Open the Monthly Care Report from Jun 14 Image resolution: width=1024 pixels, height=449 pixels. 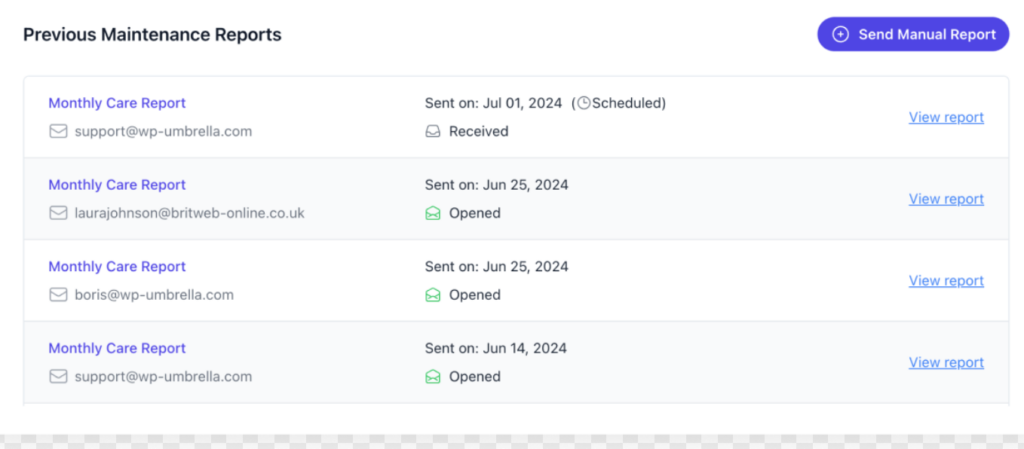(117, 349)
